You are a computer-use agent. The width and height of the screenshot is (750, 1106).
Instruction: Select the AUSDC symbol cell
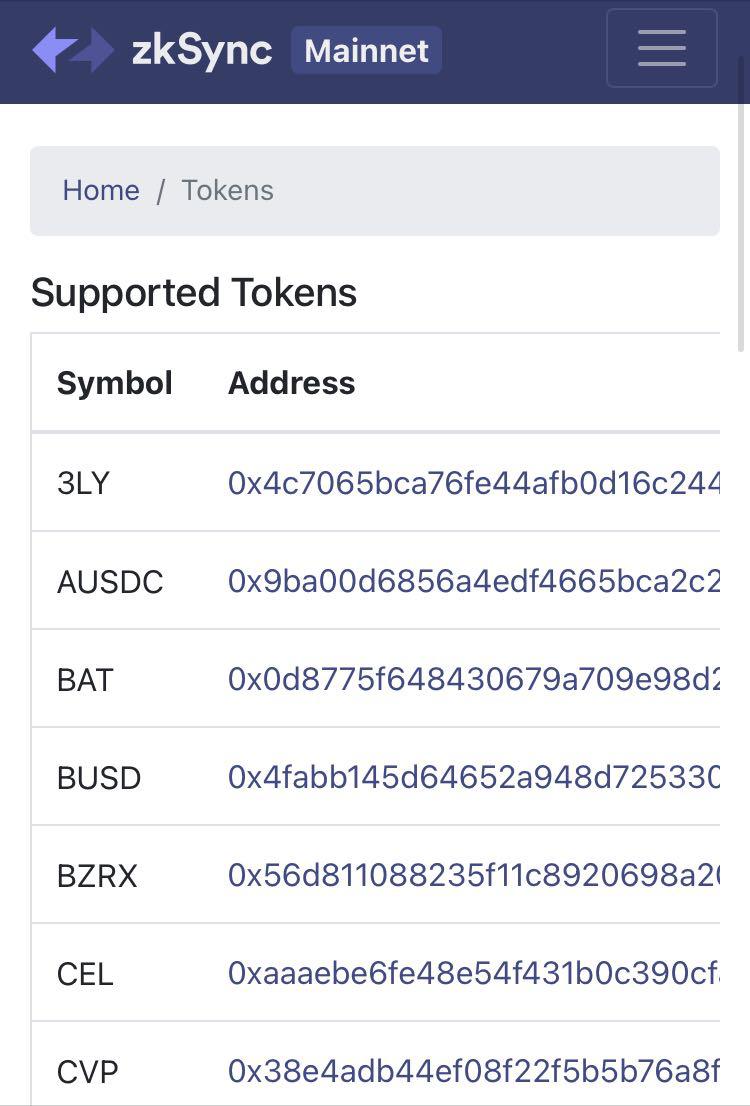coord(110,582)
